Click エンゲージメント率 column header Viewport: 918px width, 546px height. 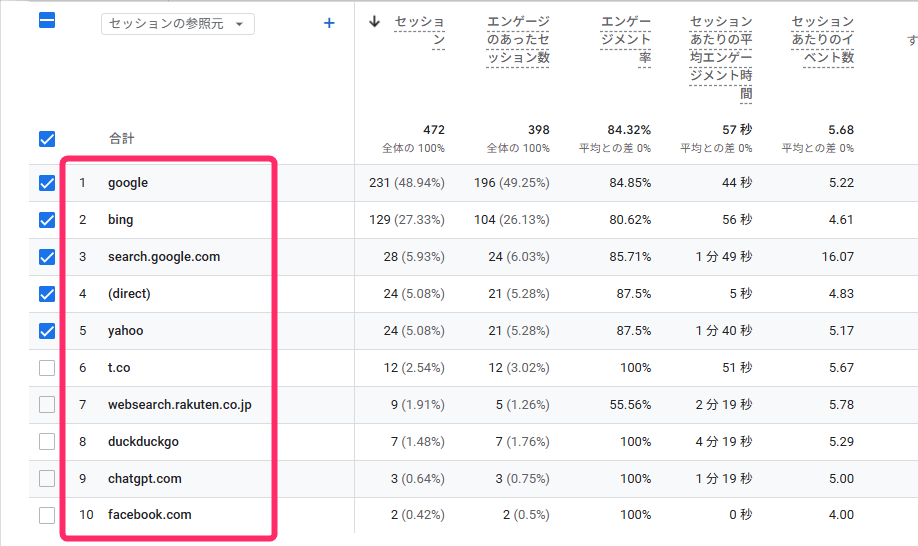pyautogui.click(x=625, y=40)
